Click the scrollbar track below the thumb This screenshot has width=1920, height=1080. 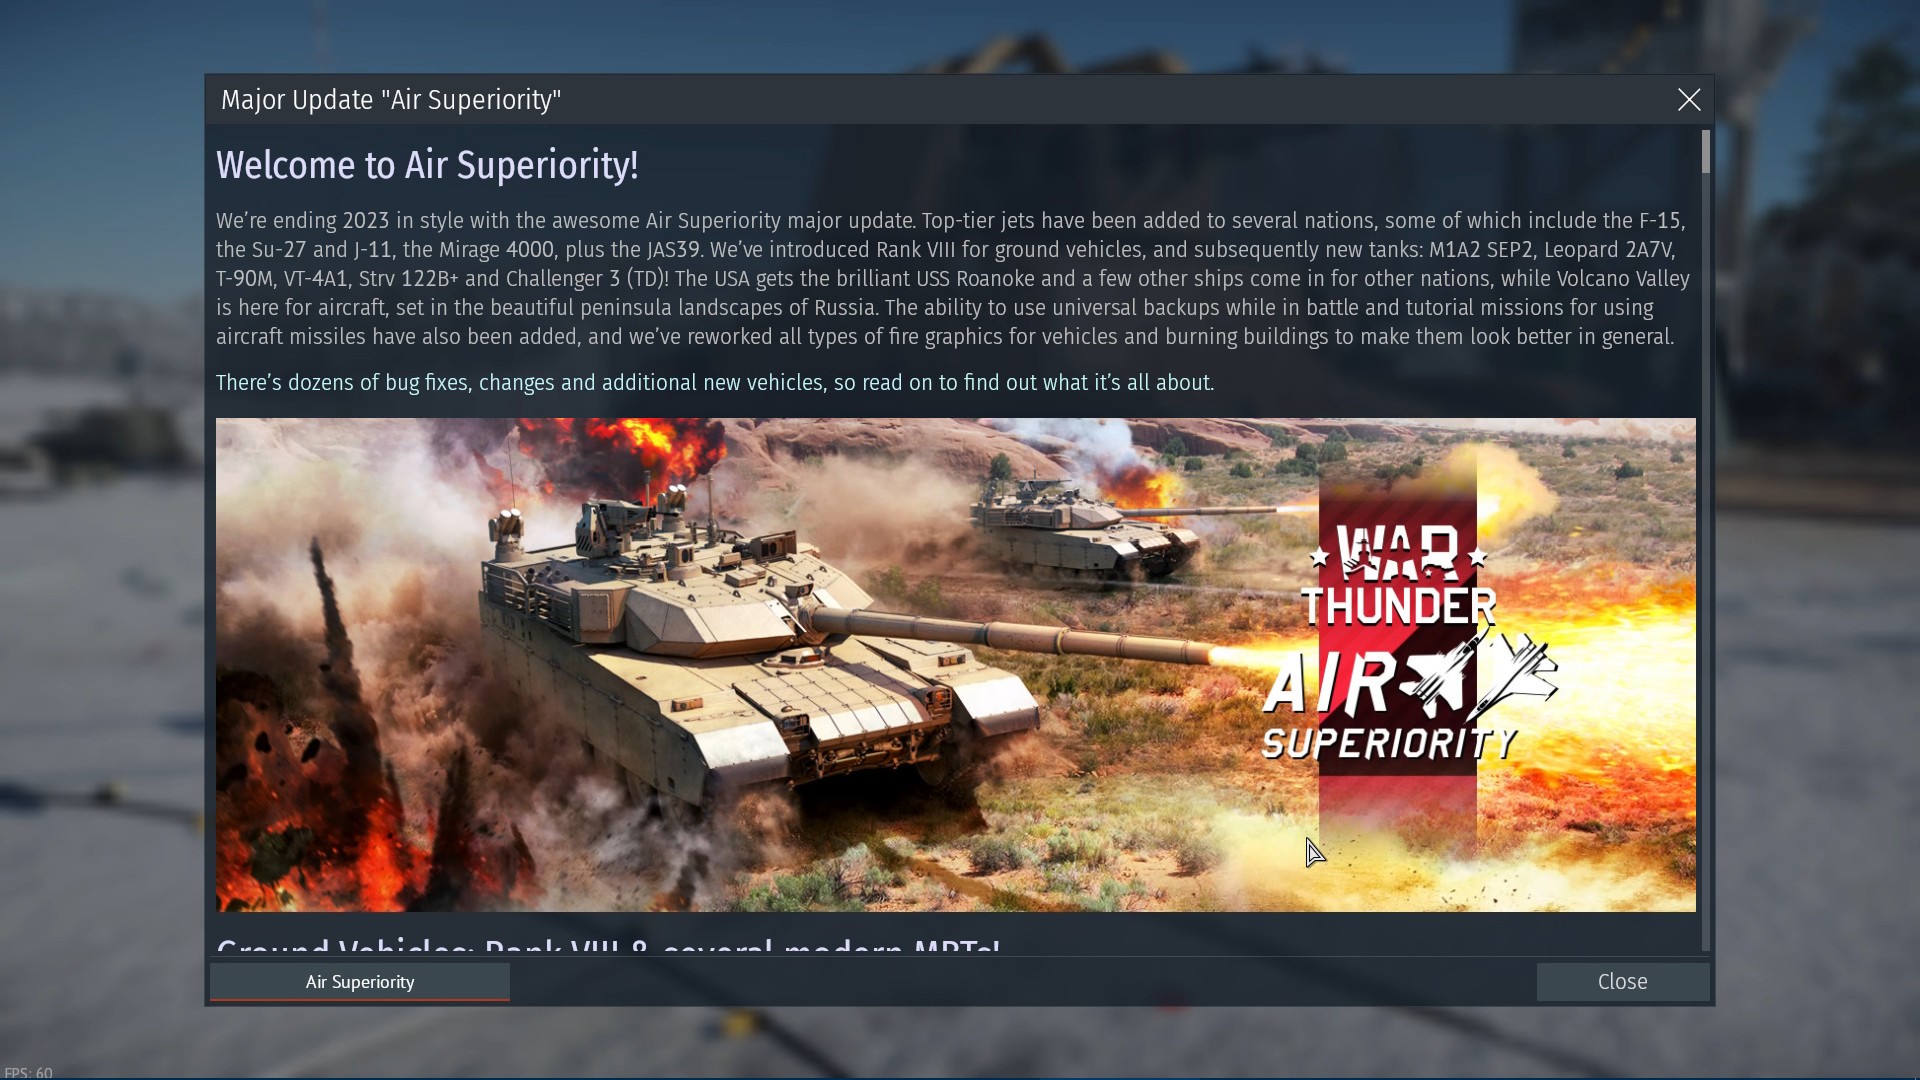pos(1705,560)
